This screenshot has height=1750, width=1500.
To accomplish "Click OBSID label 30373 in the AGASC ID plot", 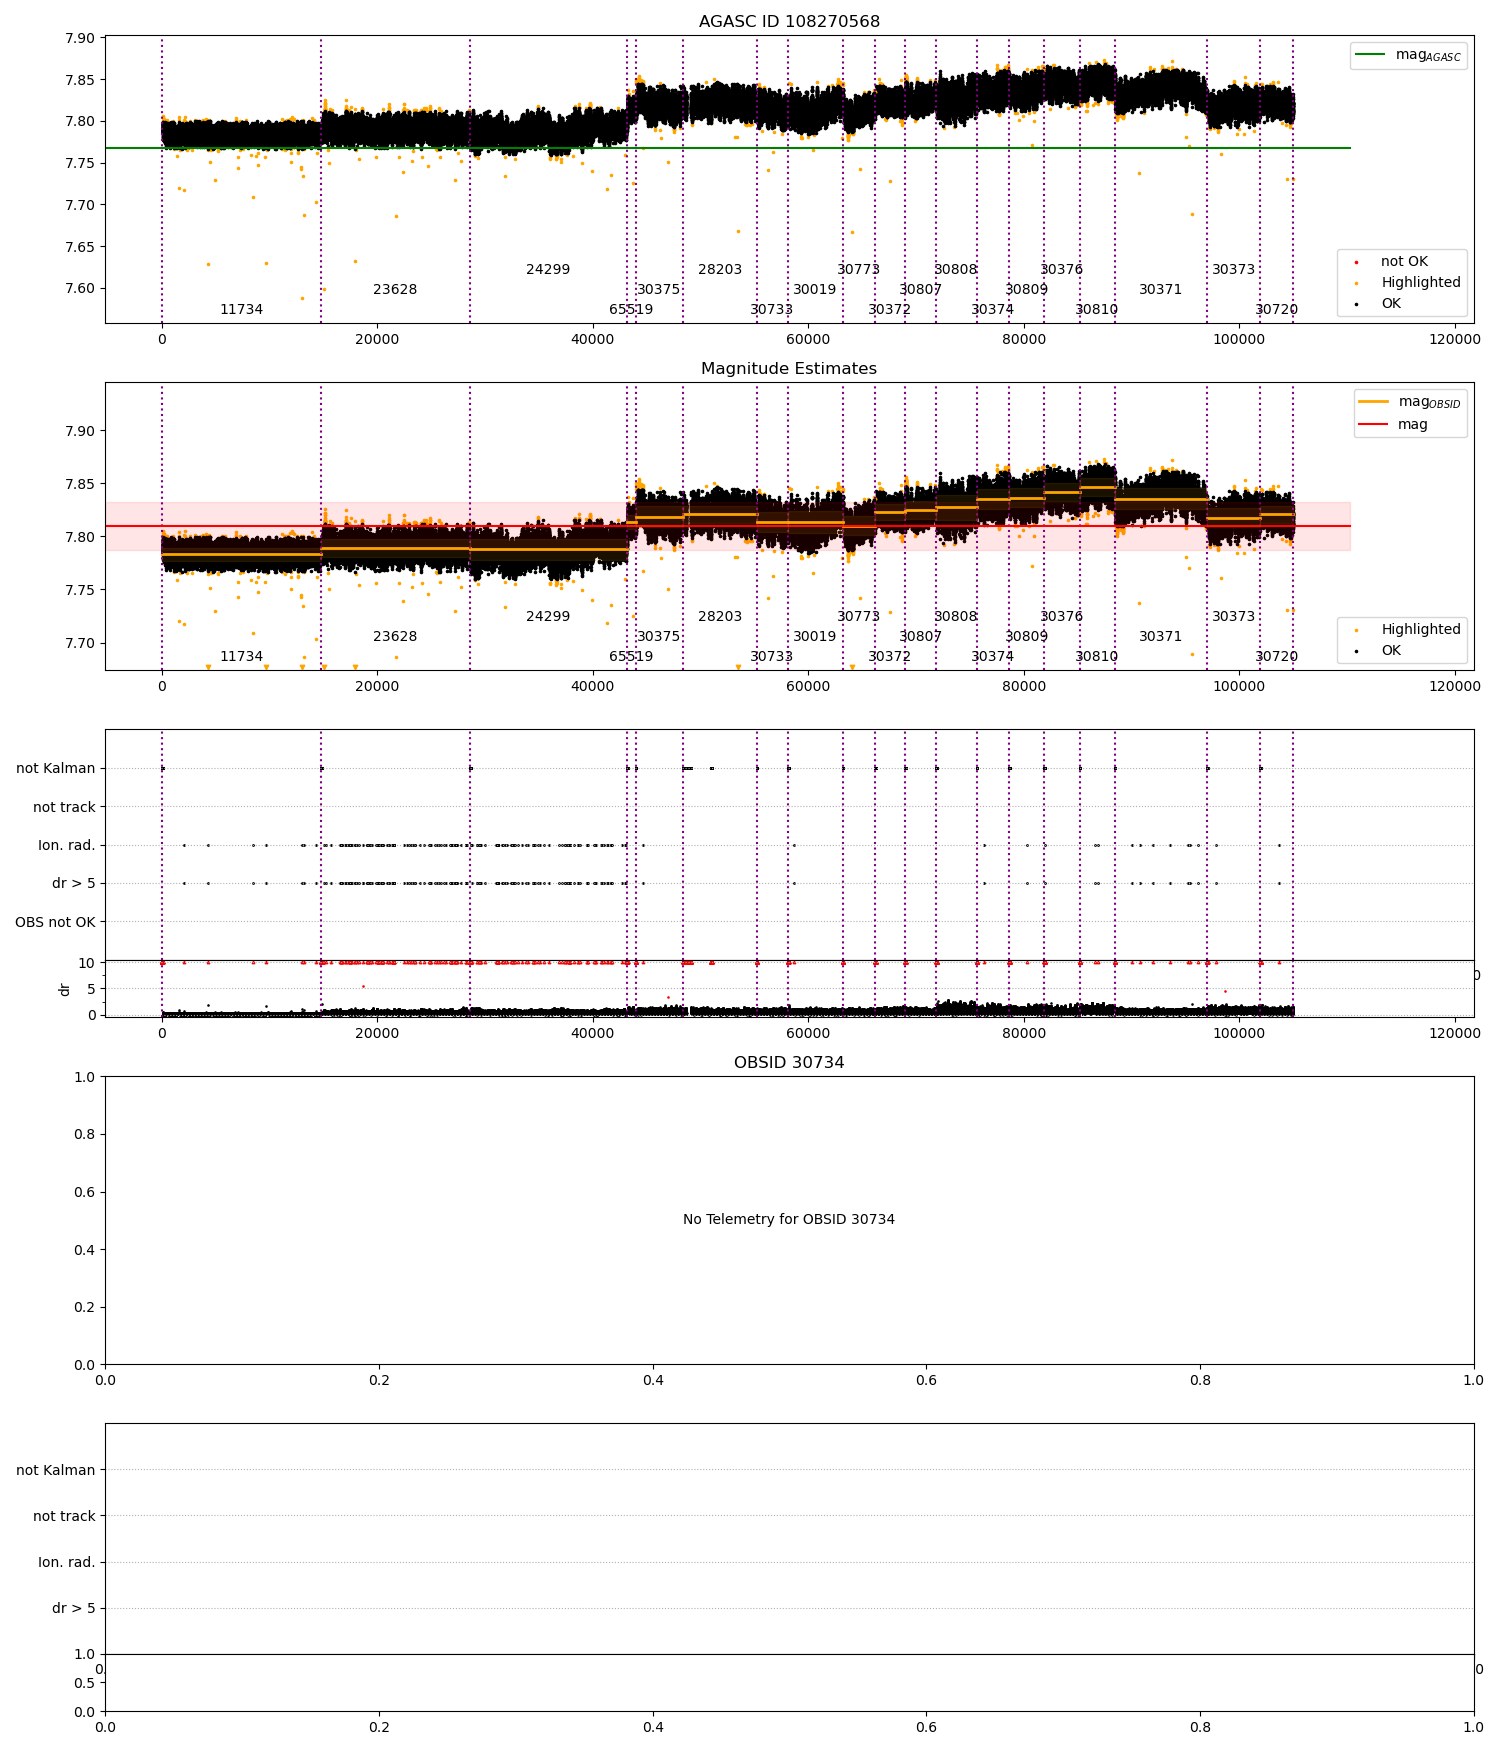I will 1234,270.
